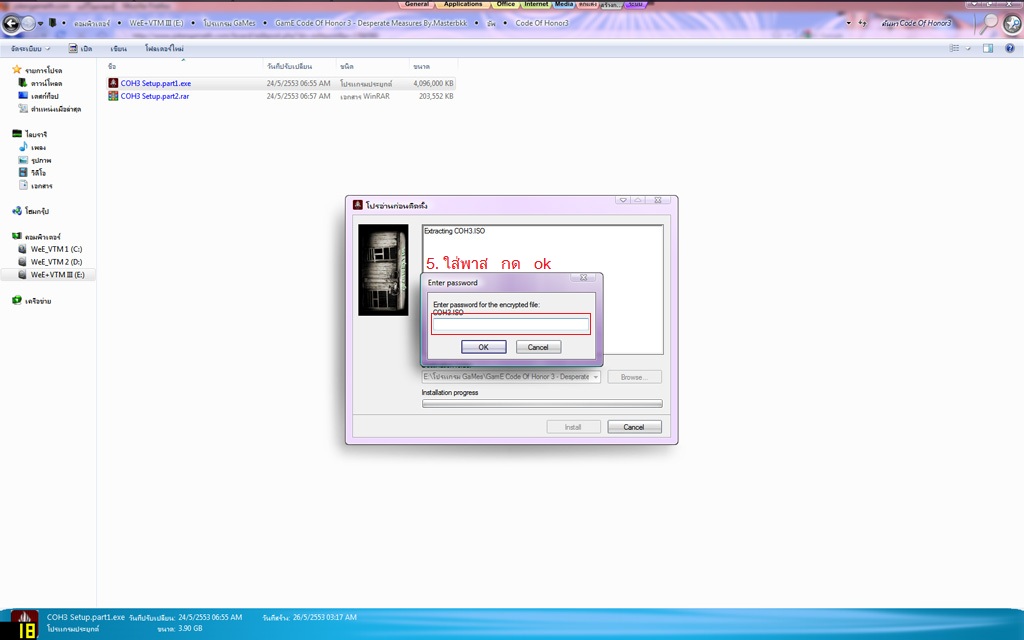This screenshot has width=1024, height=640.
Task: Sort by the วันที่ปรับเปลี่ยน date column header
Action: tap(299, 66)
